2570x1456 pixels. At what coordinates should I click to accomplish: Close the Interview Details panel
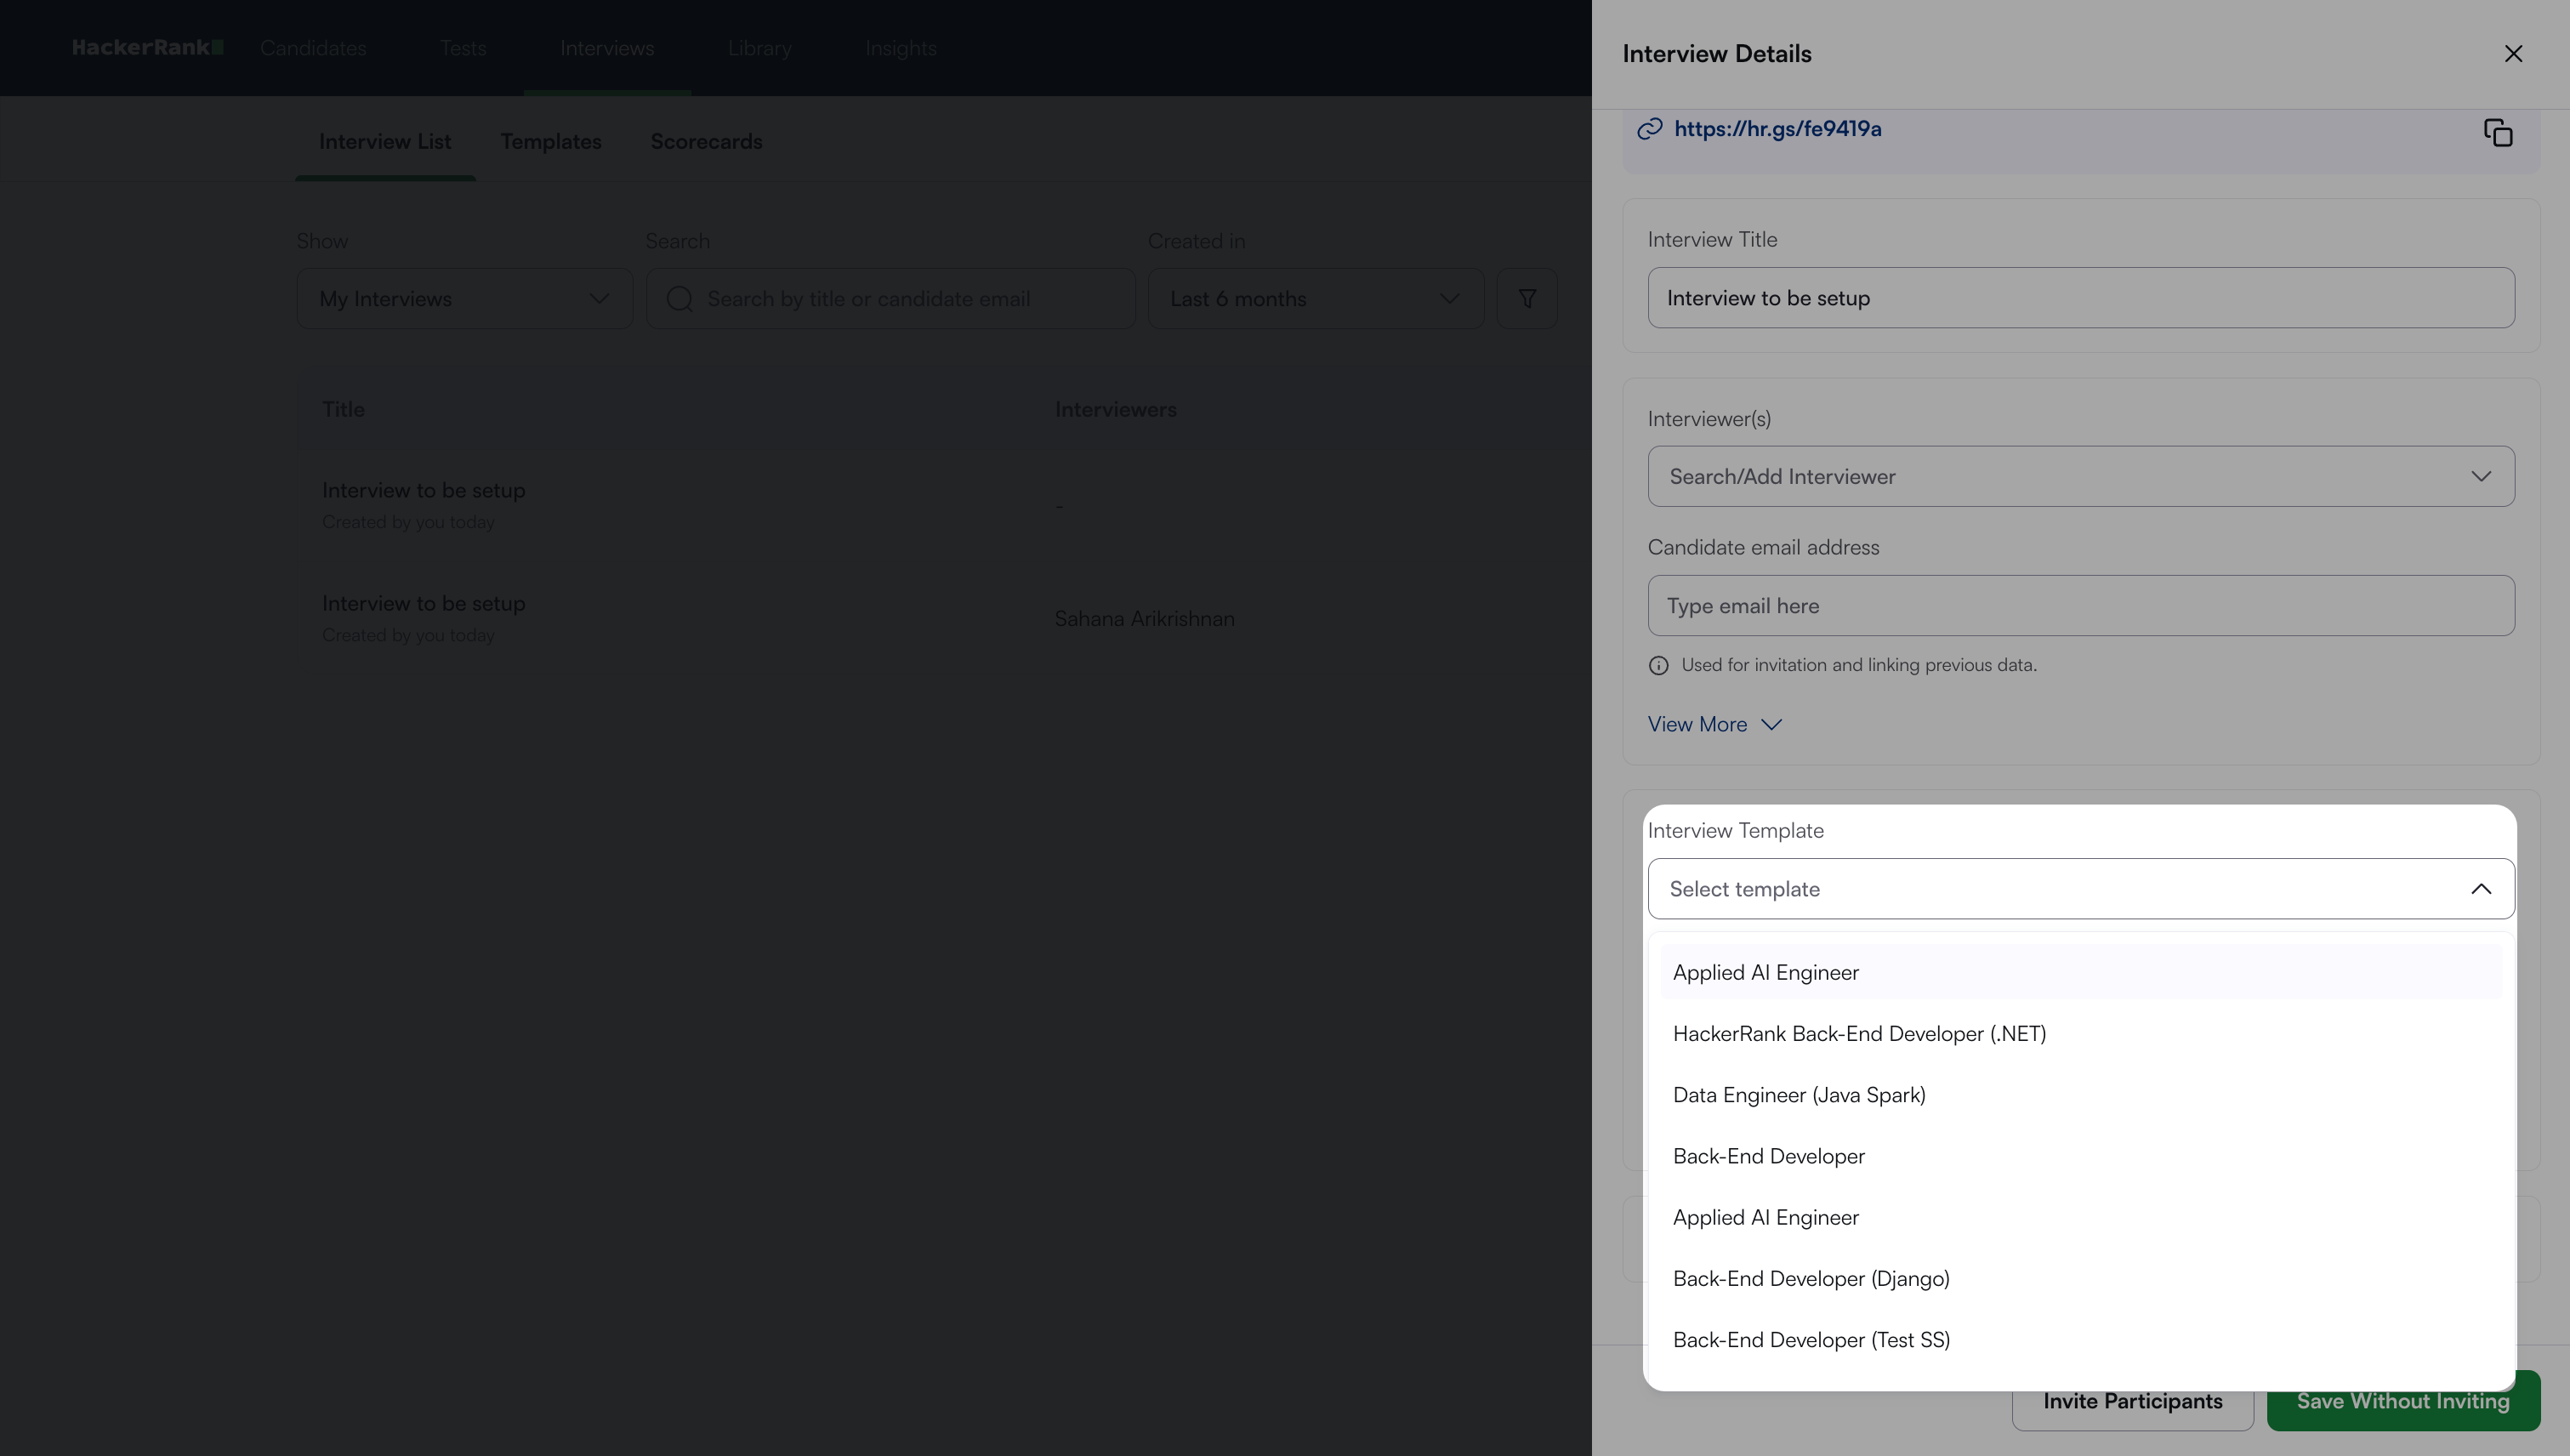[x=2512, y=54]
